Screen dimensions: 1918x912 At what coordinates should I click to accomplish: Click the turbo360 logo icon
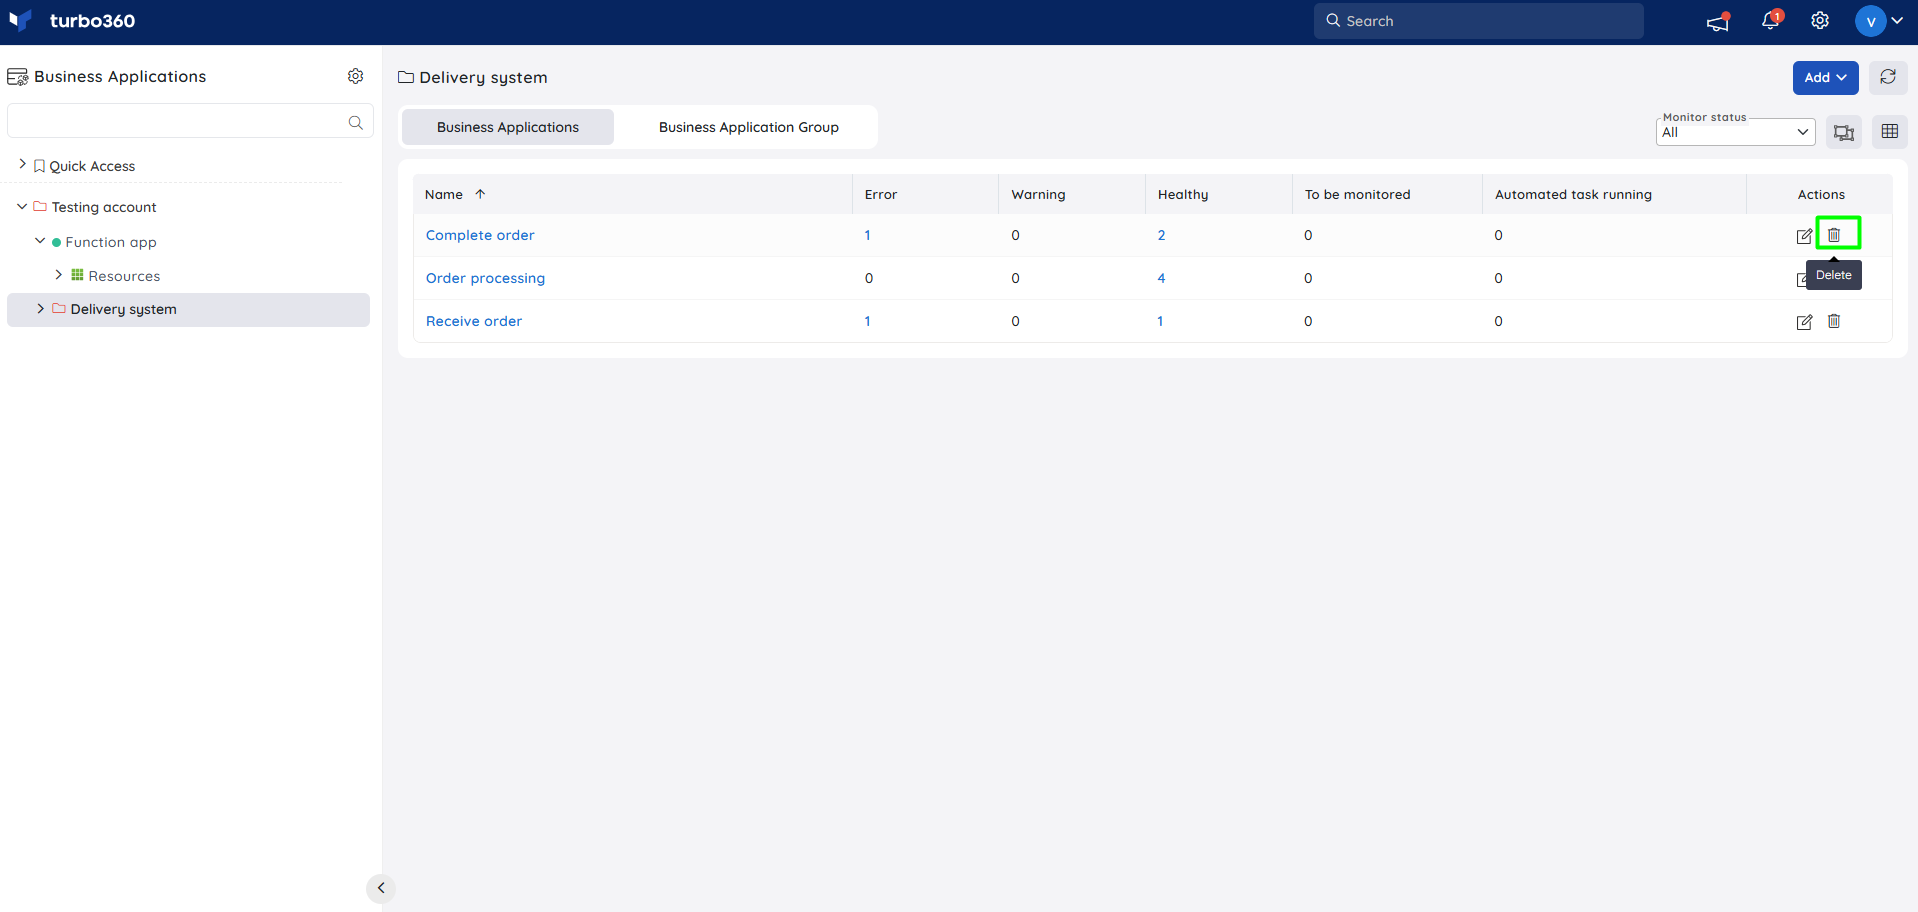(x=20, y=20)
